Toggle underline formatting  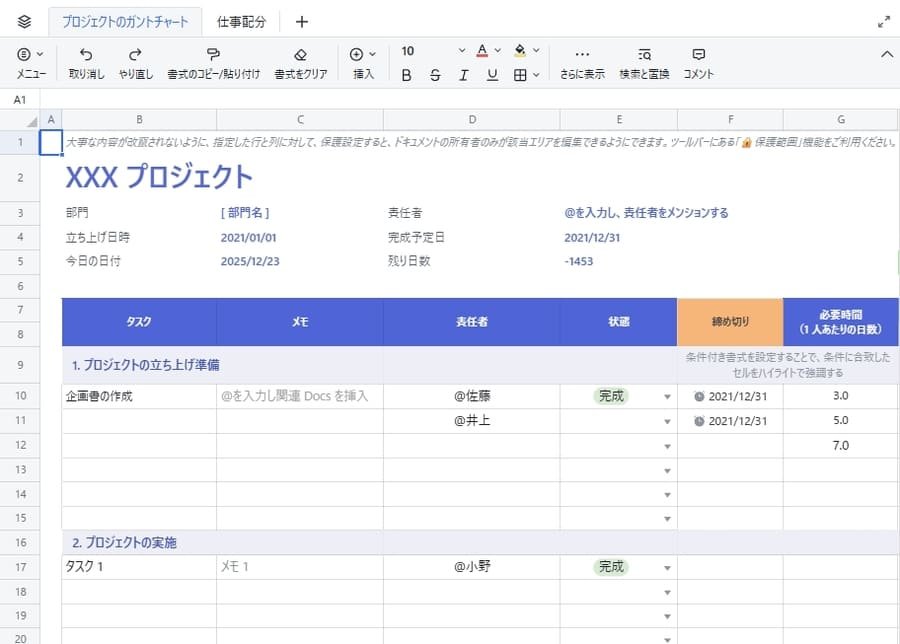(x=491, y=74)
